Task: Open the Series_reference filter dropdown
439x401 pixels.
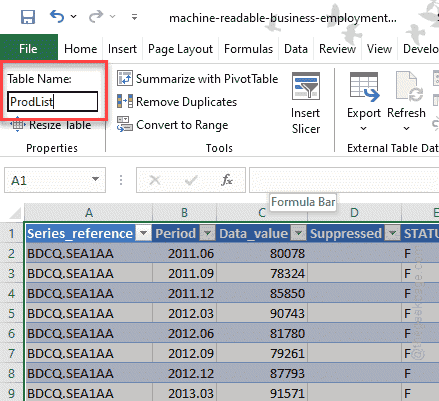Action: click(x=144, y=233)
